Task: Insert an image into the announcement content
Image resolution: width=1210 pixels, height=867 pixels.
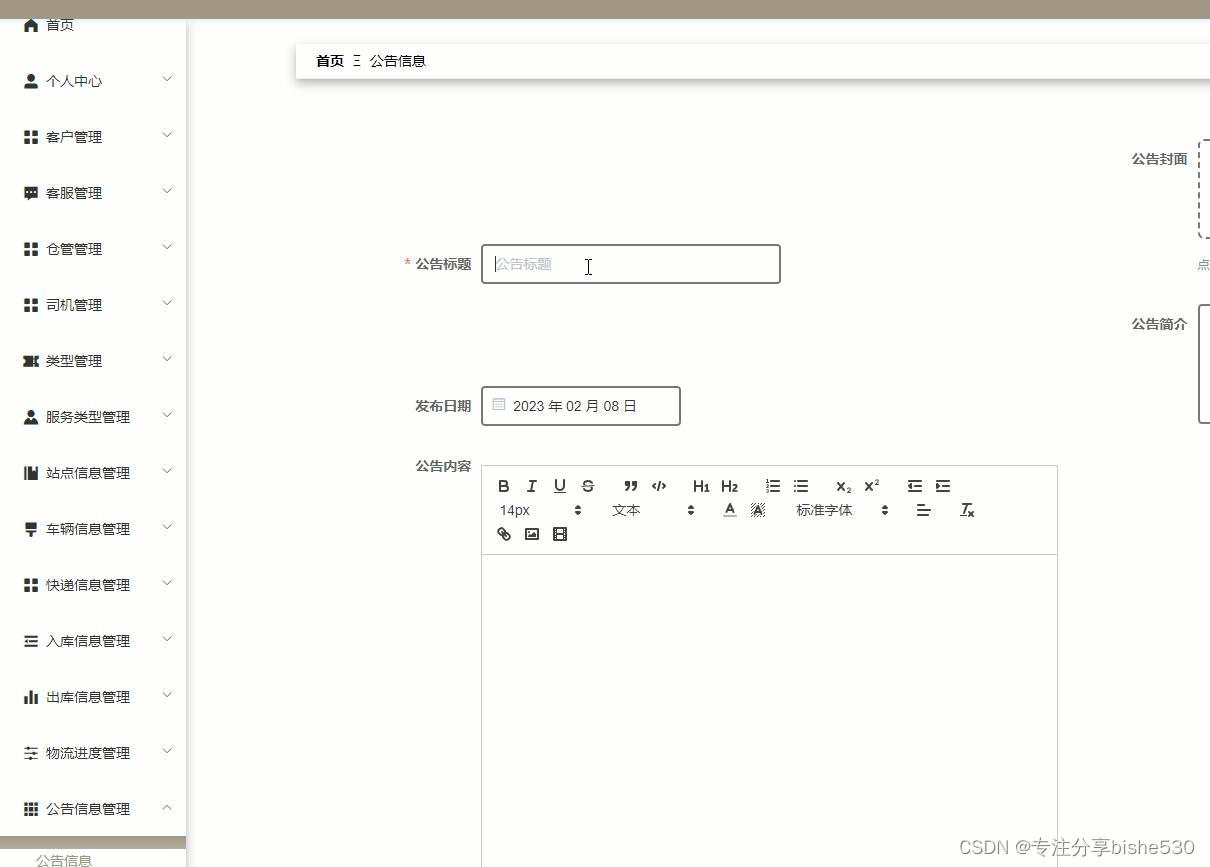Action: [532, 534]
